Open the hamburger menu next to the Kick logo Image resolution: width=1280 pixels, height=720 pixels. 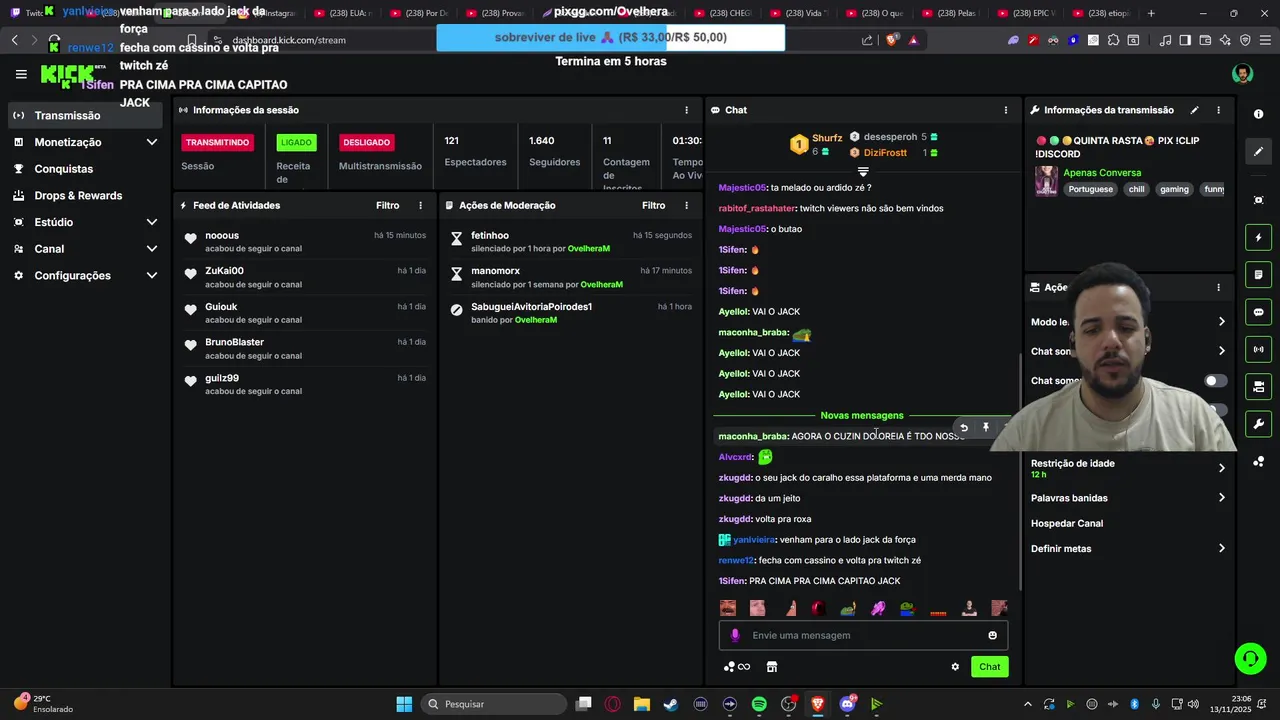tap(21, 74)
